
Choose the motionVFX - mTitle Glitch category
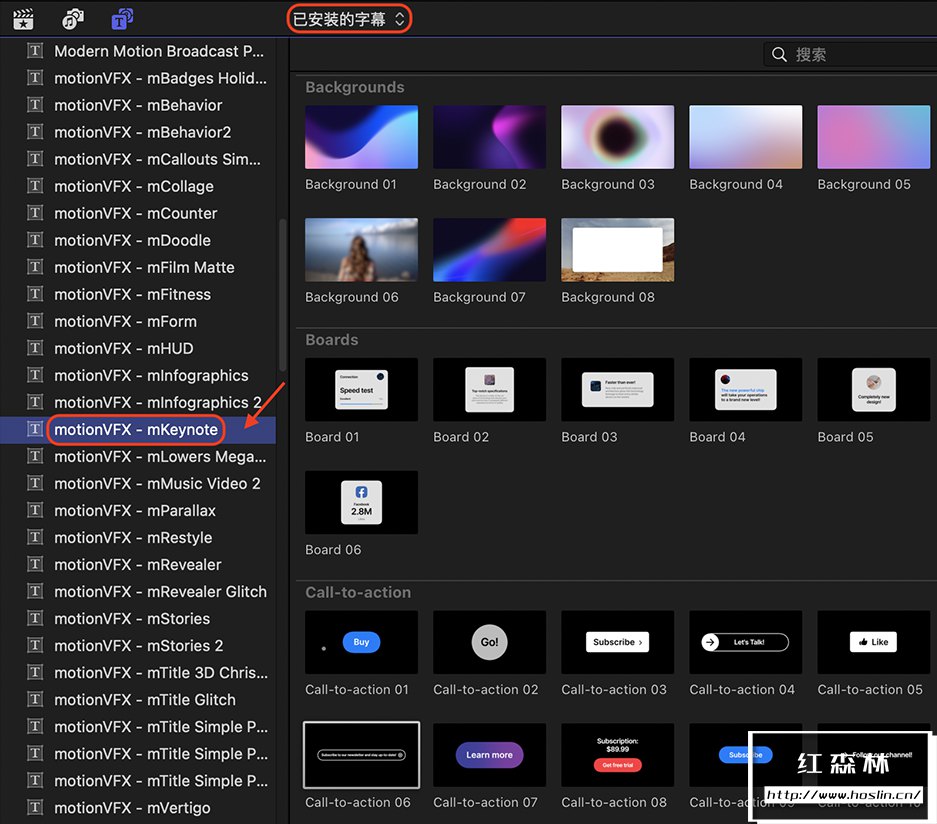(x=138, y=700)
